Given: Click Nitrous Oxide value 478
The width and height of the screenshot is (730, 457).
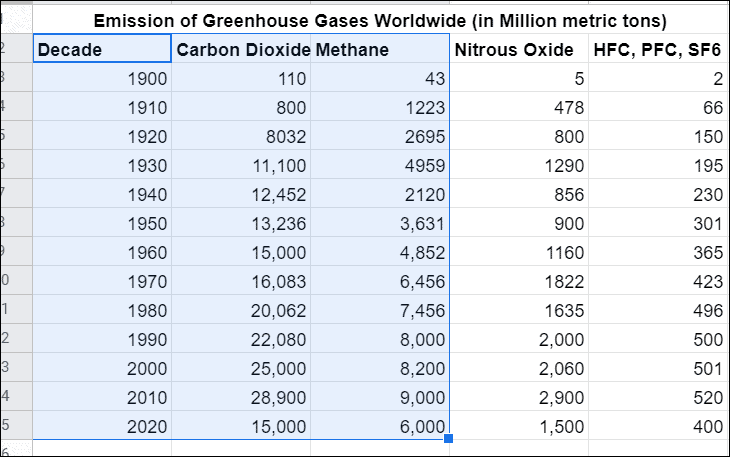Looking at the screenshot, I should pyautogui.click(x=519, y=107).
